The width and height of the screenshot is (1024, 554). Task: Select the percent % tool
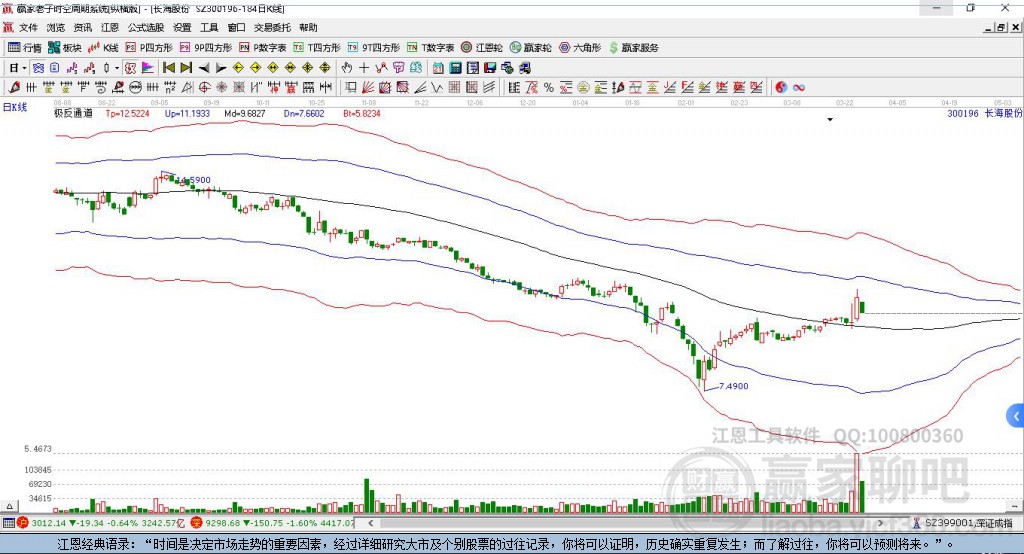(x=549, y=88)
